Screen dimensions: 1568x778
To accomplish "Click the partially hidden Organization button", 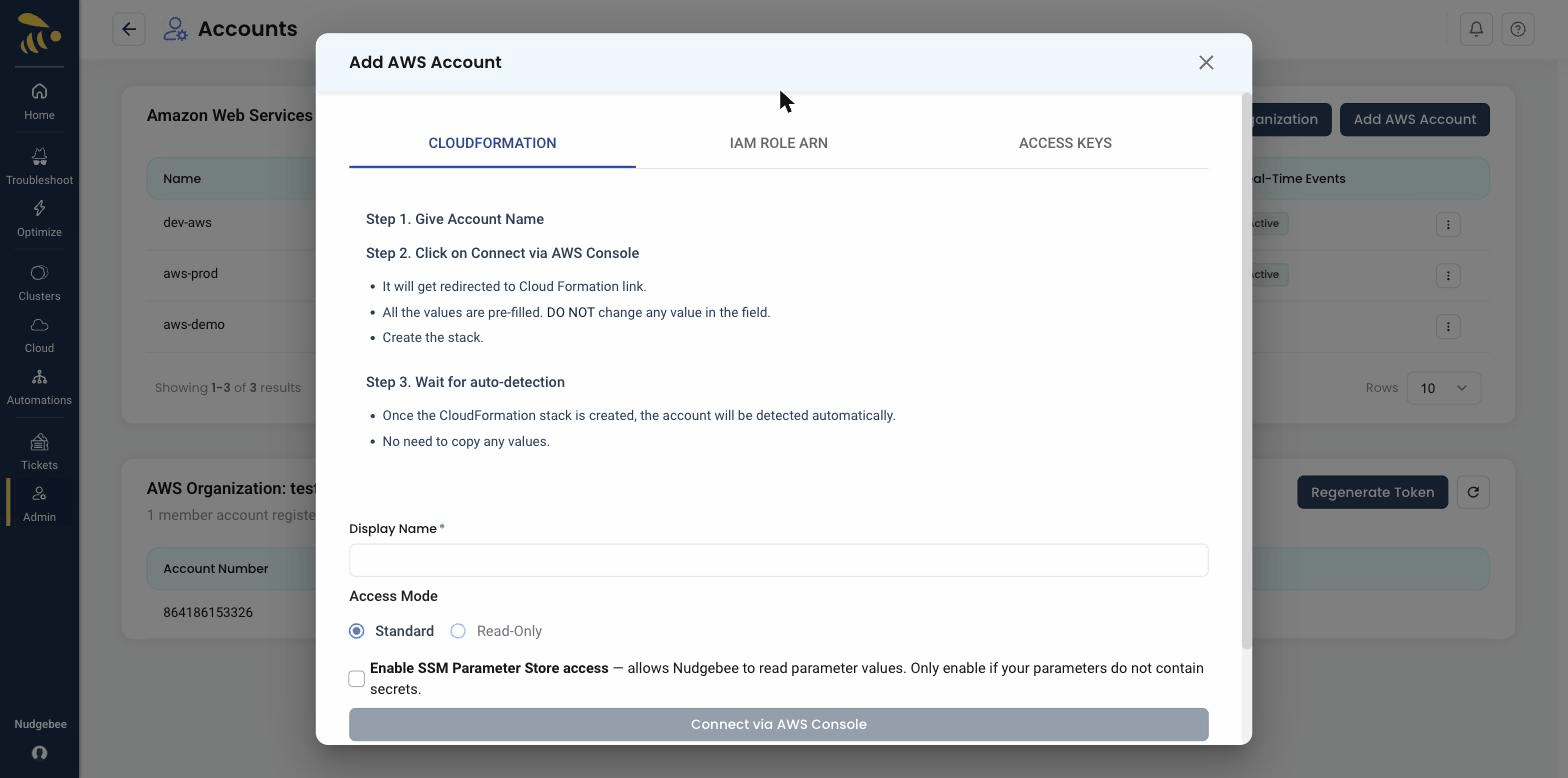I will 1291,119.
